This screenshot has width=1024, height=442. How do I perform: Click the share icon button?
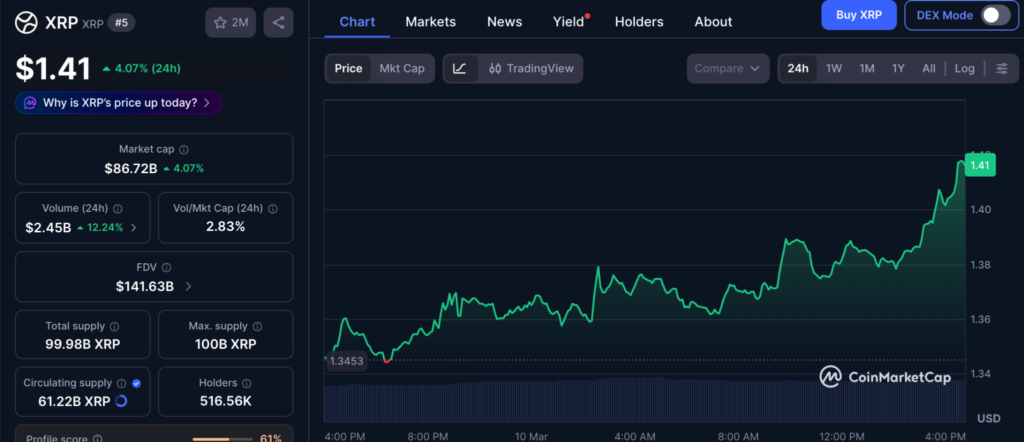click(x=278, y=22)
